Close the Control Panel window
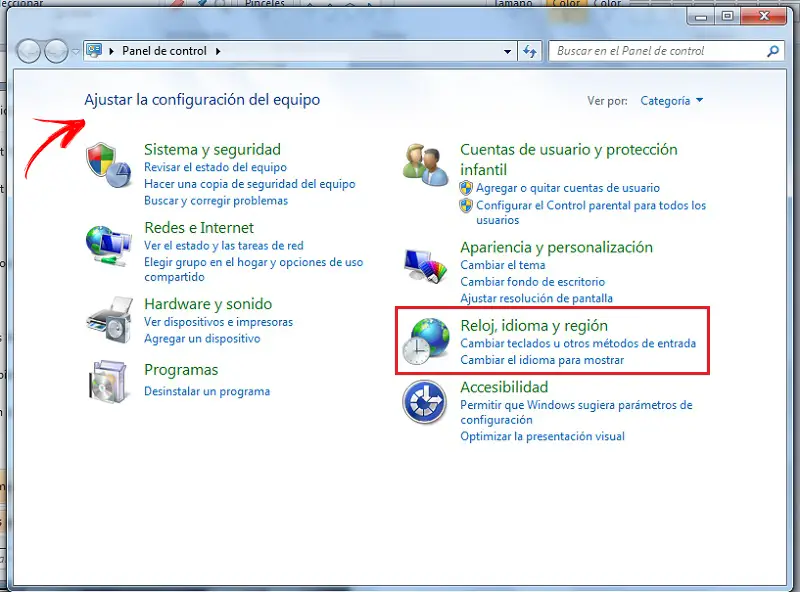This screenshot has width=800, height=592. pyautogui.click(x=764, y=16)
